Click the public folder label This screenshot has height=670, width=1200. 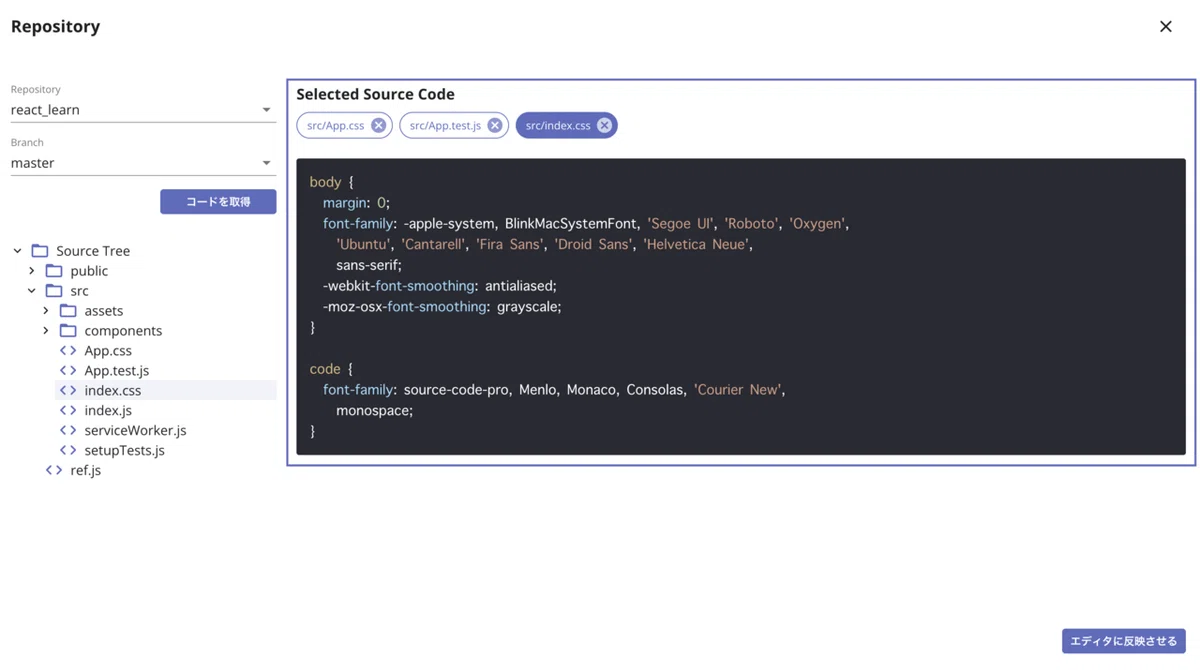click(x=89, y=271)
